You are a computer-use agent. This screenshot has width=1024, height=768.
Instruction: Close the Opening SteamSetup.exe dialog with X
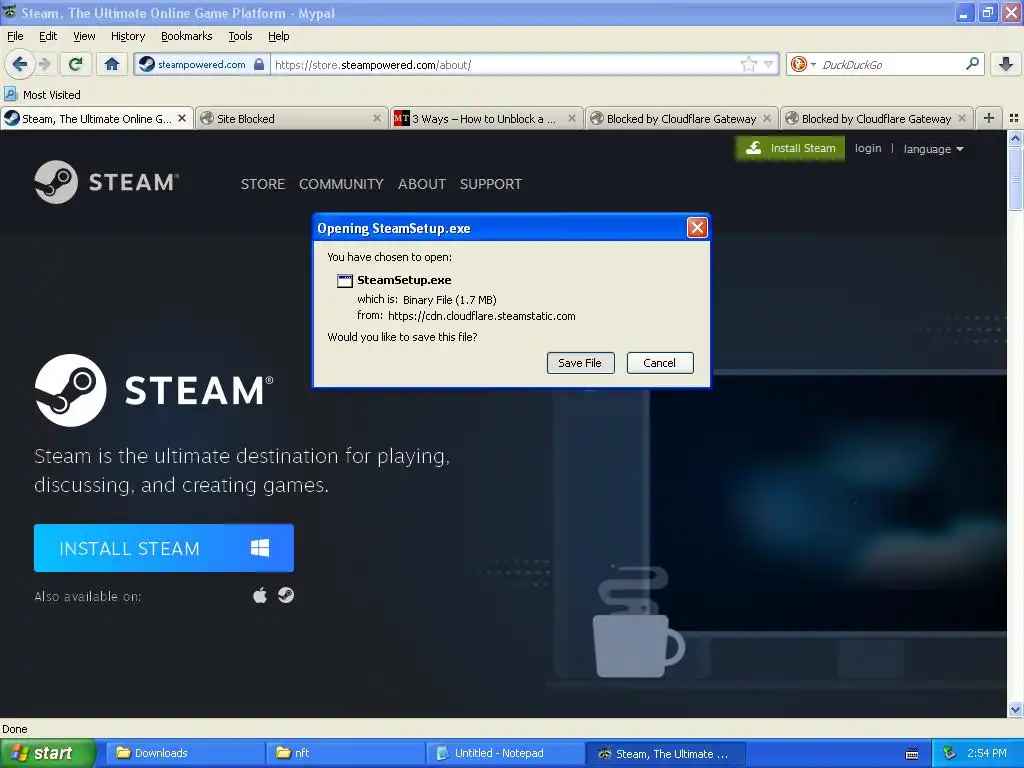click(697, 227)
